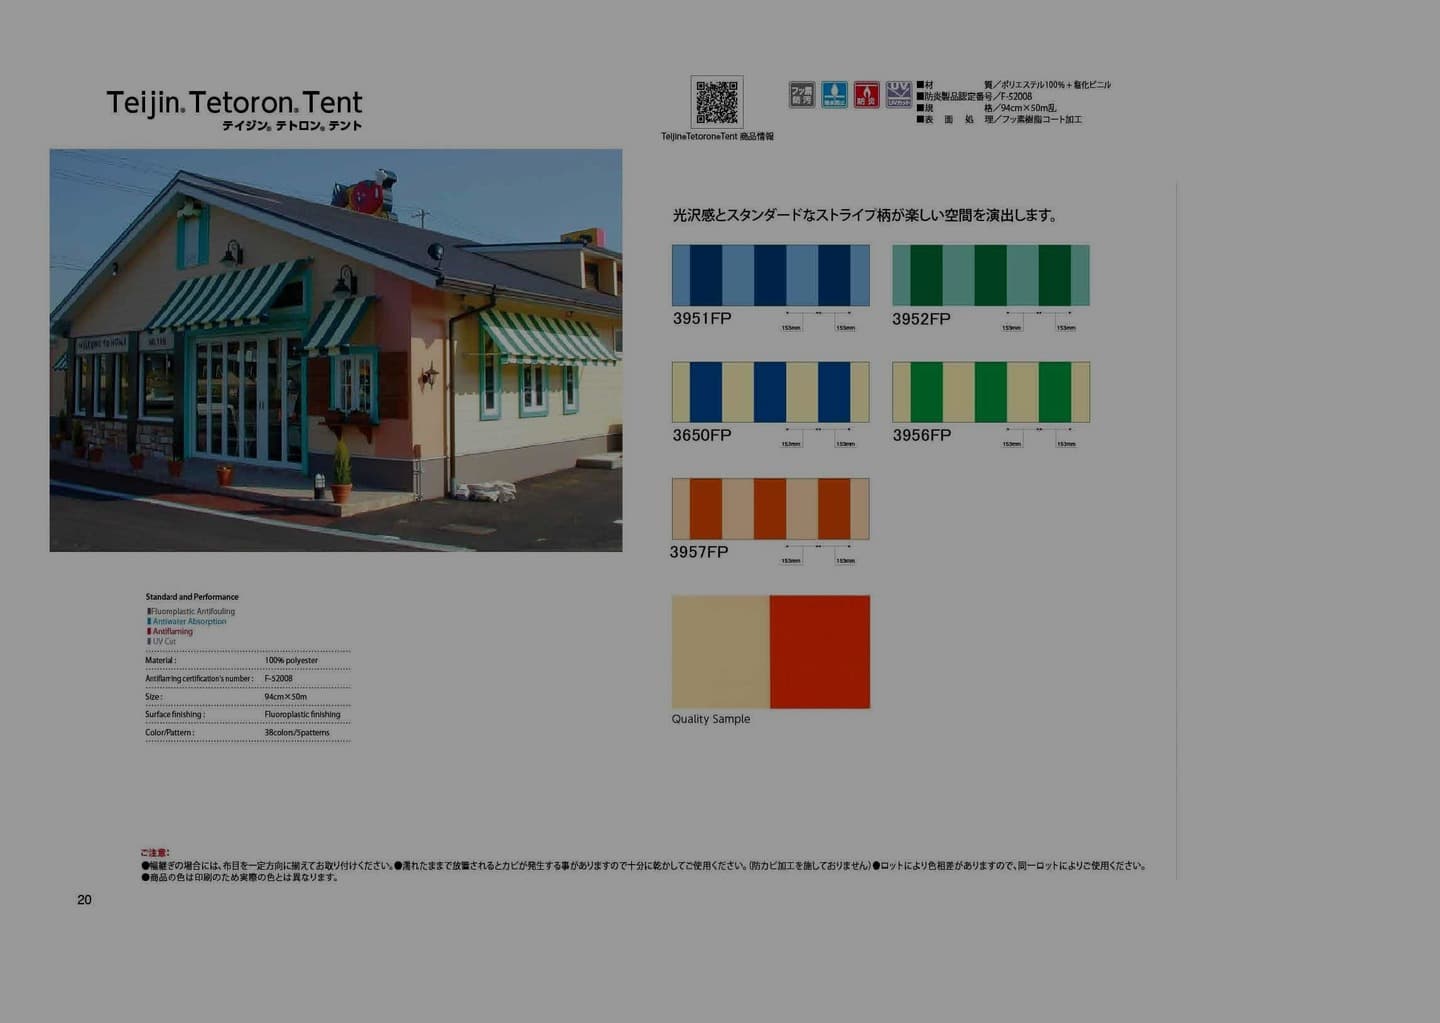The image size is (1440, 1023).
Task: Click the 100% polyester material value
Action: (291, 660)
